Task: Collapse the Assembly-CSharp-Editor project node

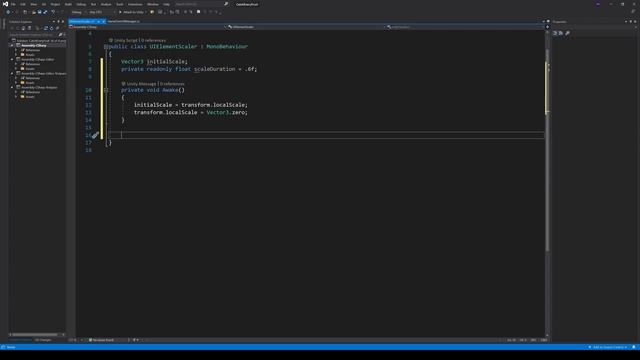Action: point(12,60)
